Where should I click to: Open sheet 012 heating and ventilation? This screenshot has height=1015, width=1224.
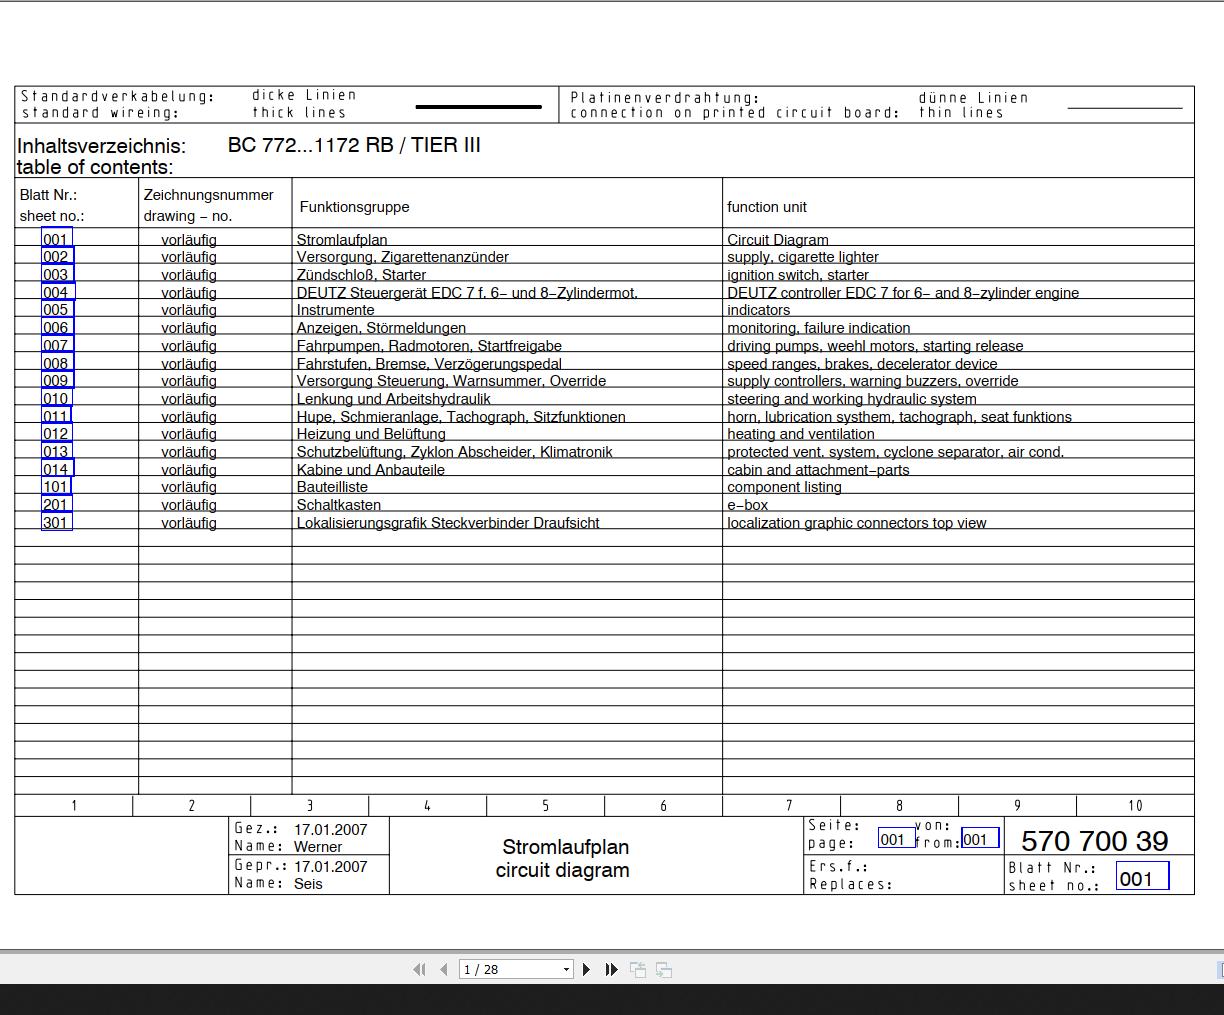point(57,434)
